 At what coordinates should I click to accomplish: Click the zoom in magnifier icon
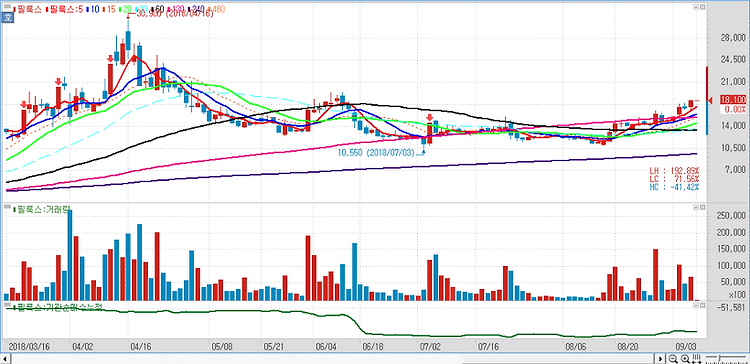[684, 359]
